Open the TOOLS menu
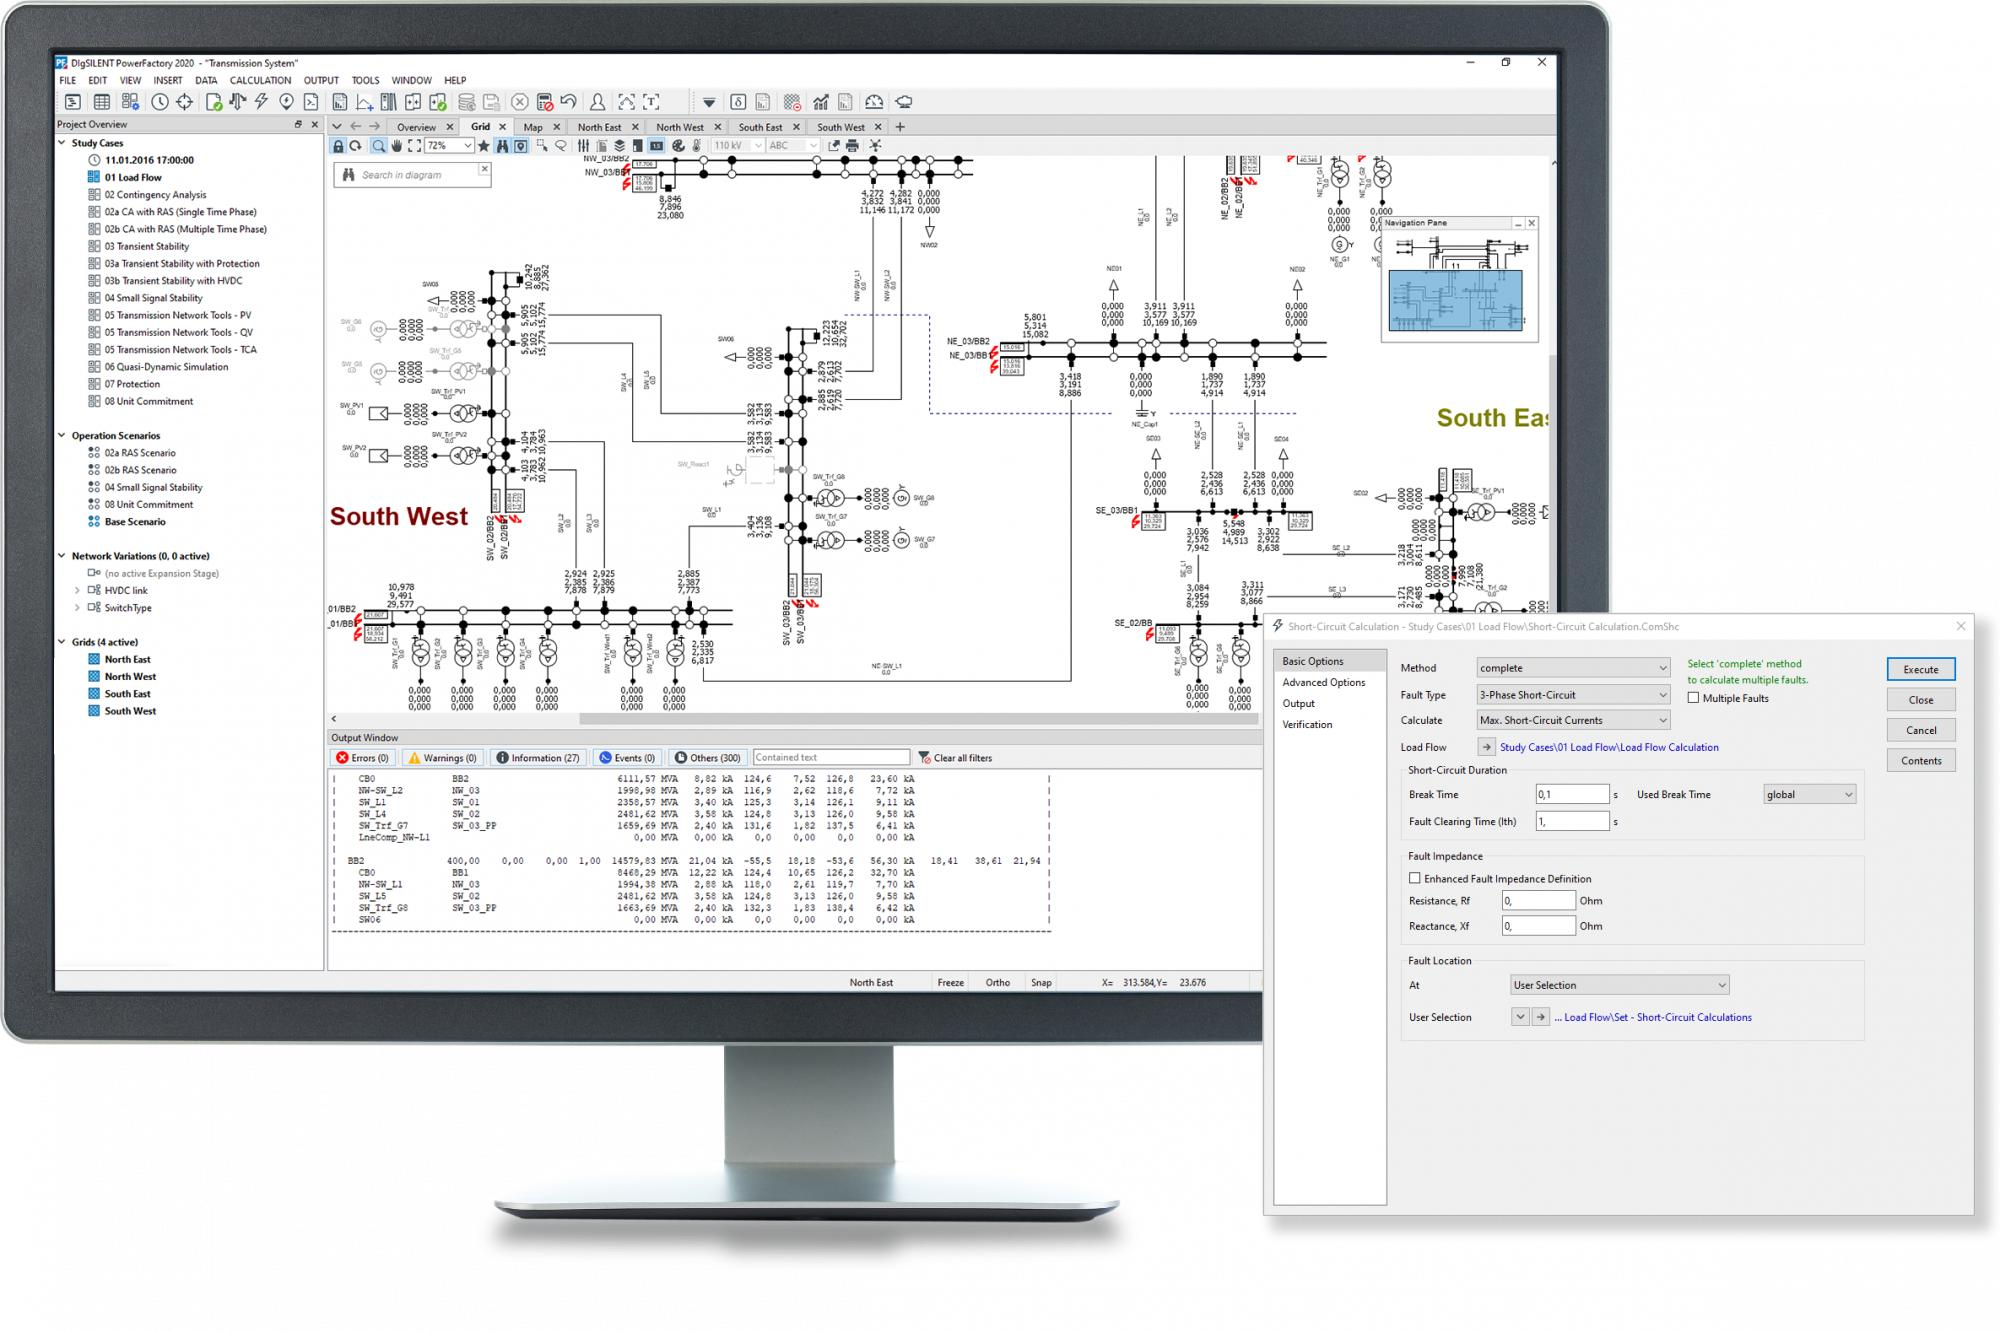2000x1333 pixels. tap(365, 81)
